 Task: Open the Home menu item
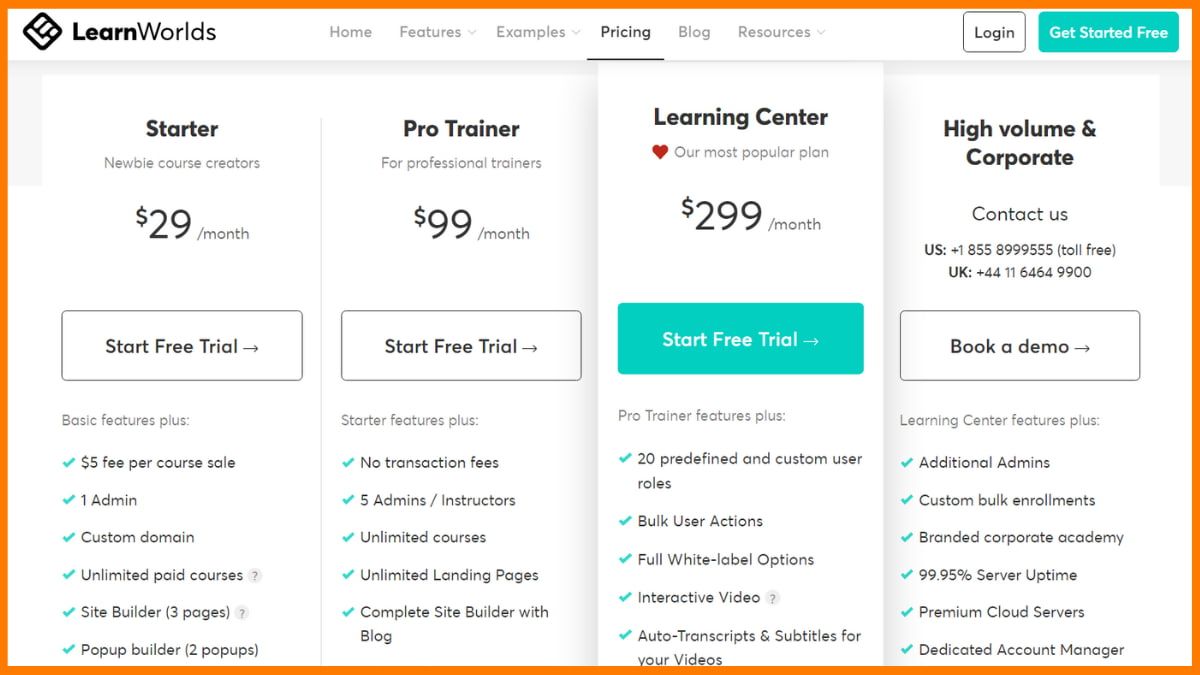350,31
